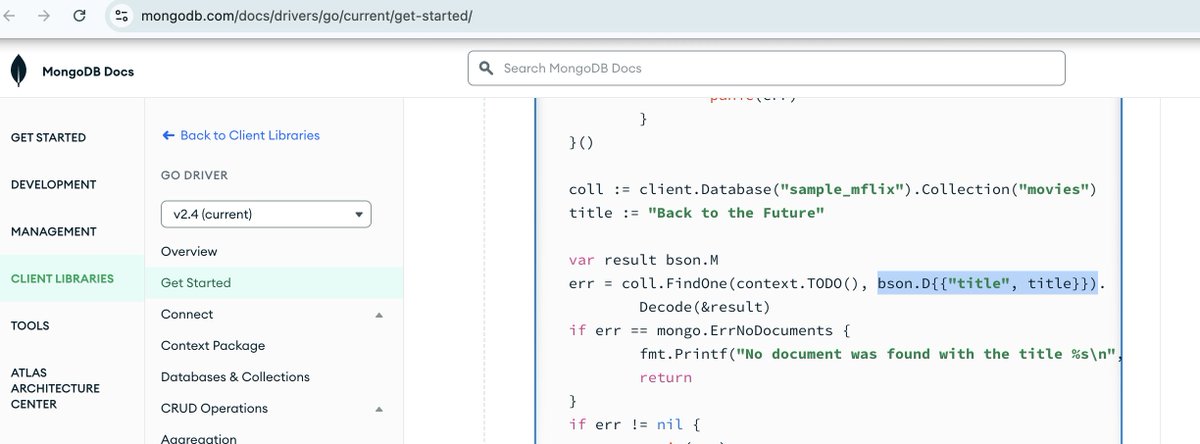Click the "Back to the Future" string

tap(736, 213)
